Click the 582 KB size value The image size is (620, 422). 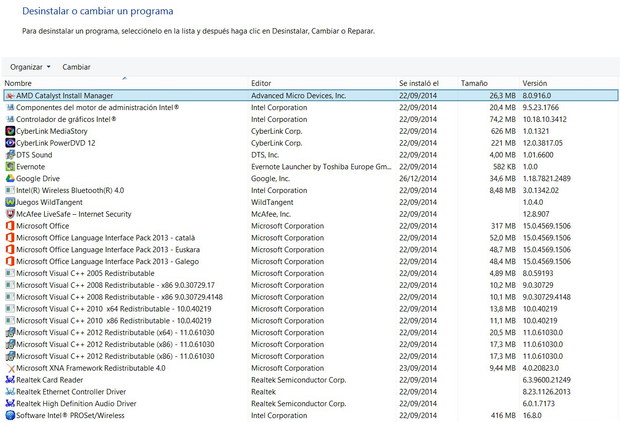(504, 167)
